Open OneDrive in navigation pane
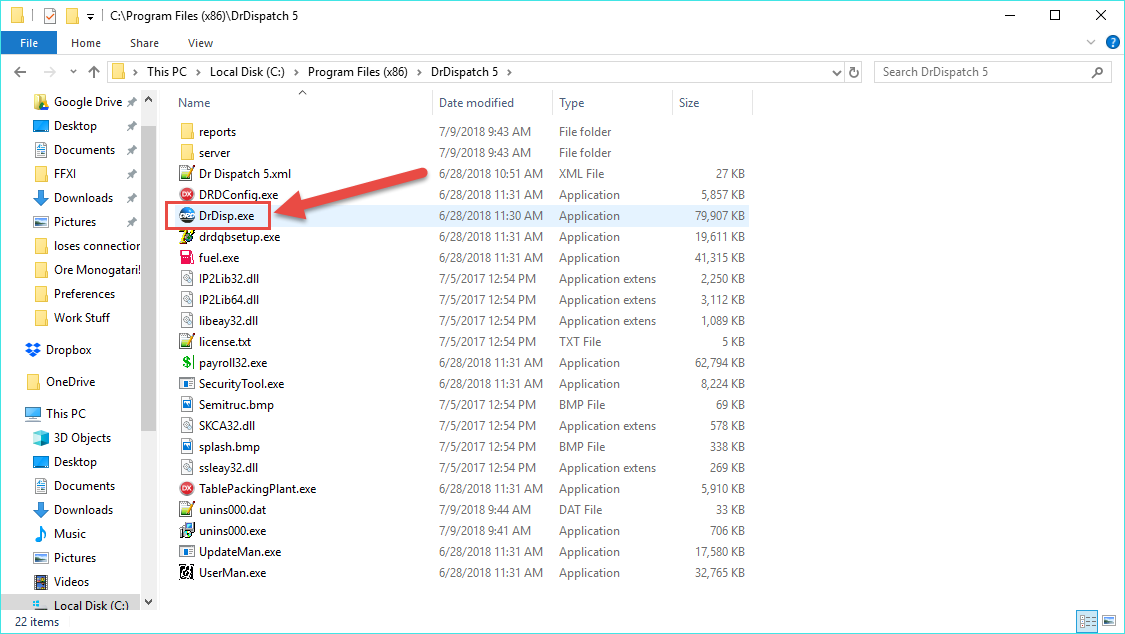1125x634 pixels. [61, 382]
